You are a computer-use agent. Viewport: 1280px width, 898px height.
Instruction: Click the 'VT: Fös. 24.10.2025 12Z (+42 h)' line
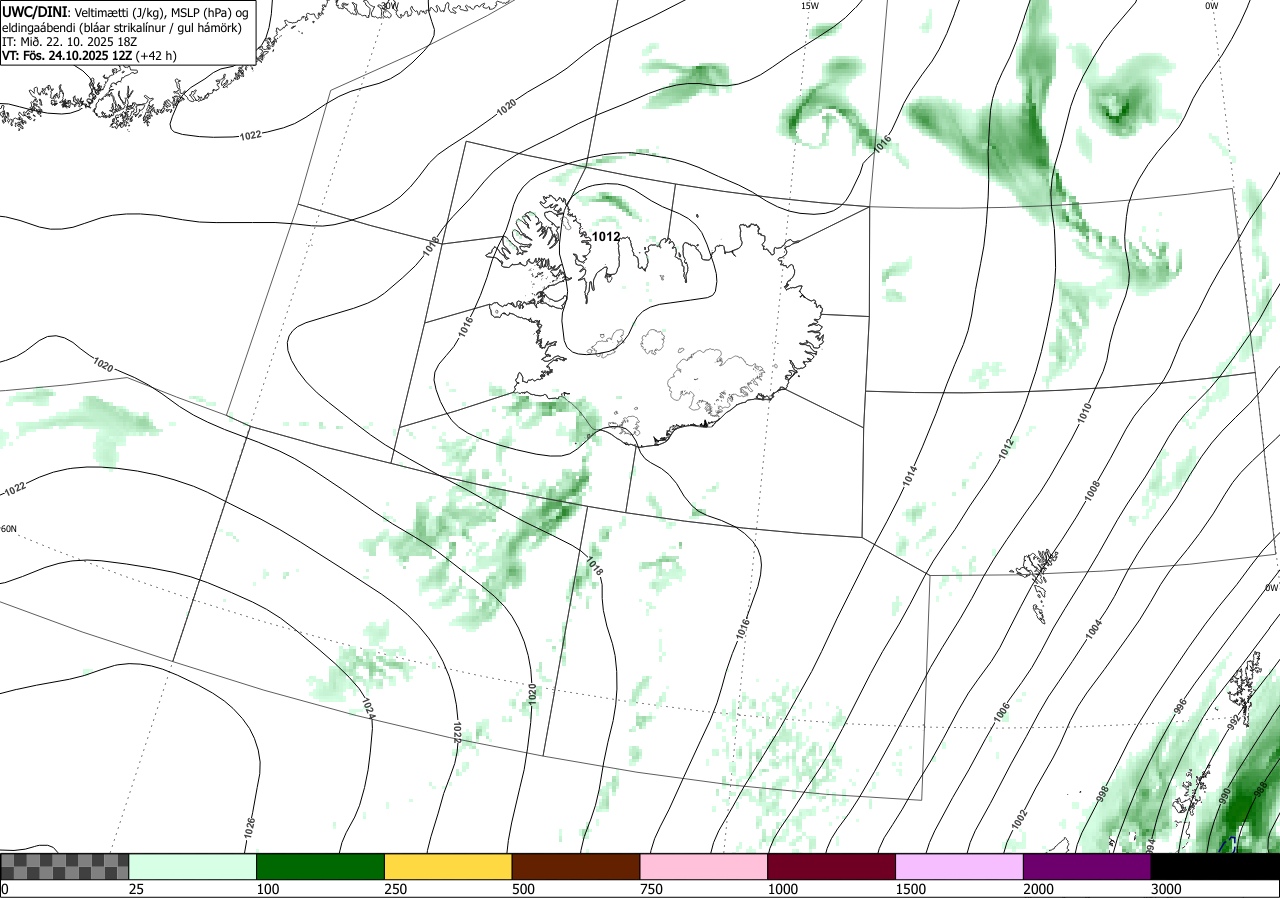(x=89, y=56)
